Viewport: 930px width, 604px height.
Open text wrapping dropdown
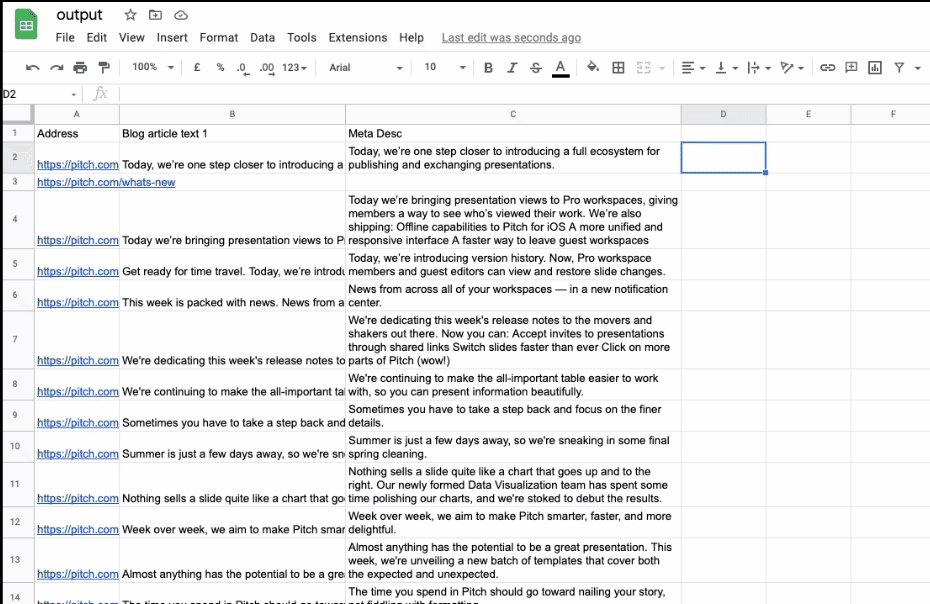click(x=759, y=68)
